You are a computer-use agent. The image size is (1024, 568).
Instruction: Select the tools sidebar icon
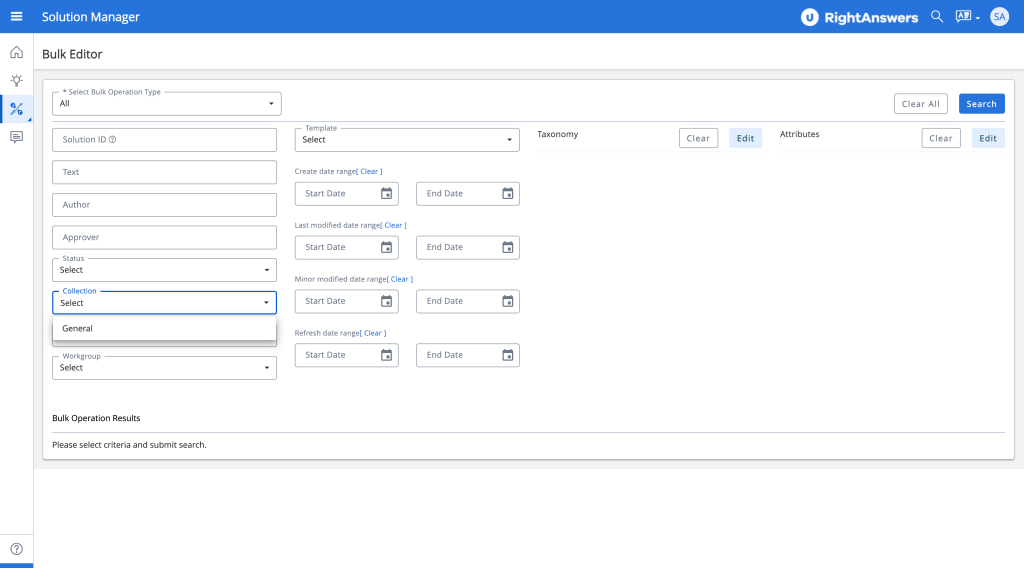pos(16,109)
